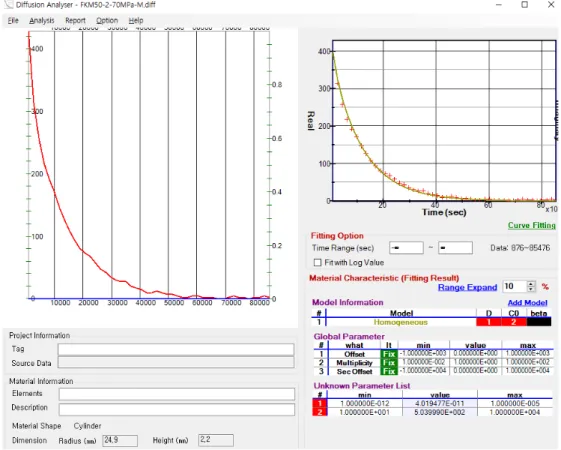
Task: Click red row marker 2 in Unknown Parameter List
Action: pyautogui.click(x=320, y=412)
